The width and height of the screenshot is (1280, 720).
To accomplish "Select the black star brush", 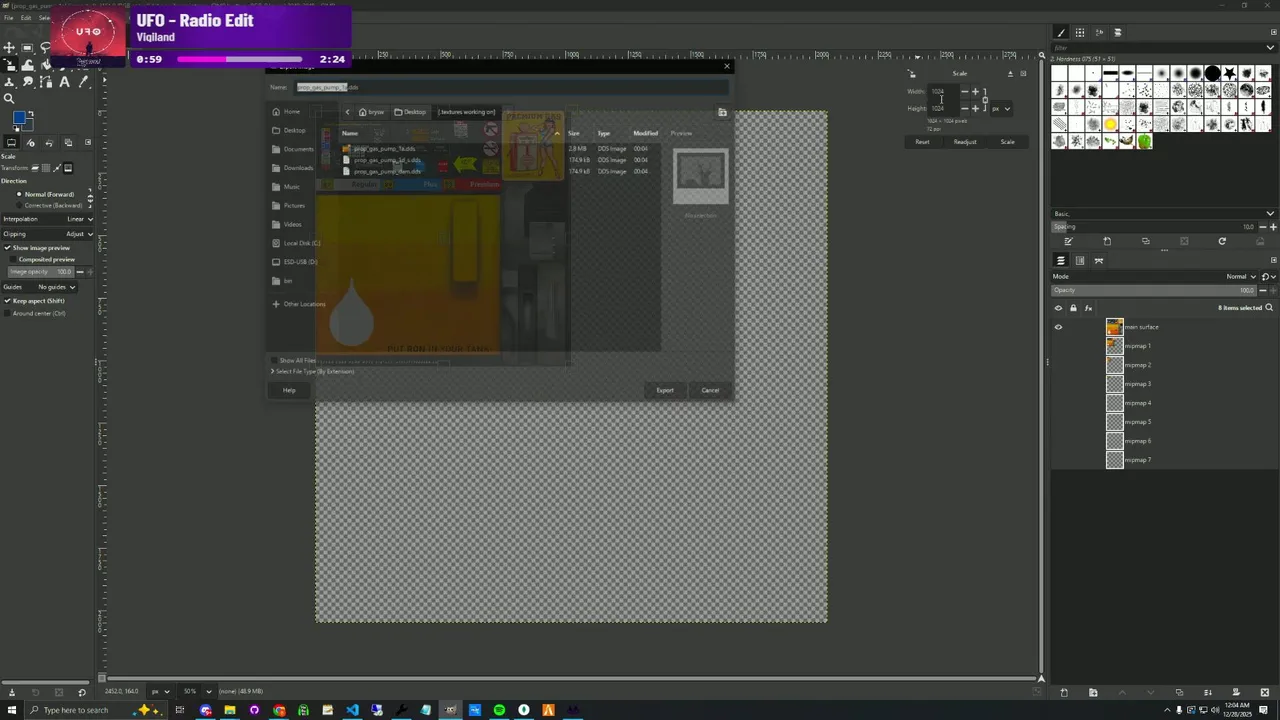I will pyautogui.click(x=1229, y=73).
